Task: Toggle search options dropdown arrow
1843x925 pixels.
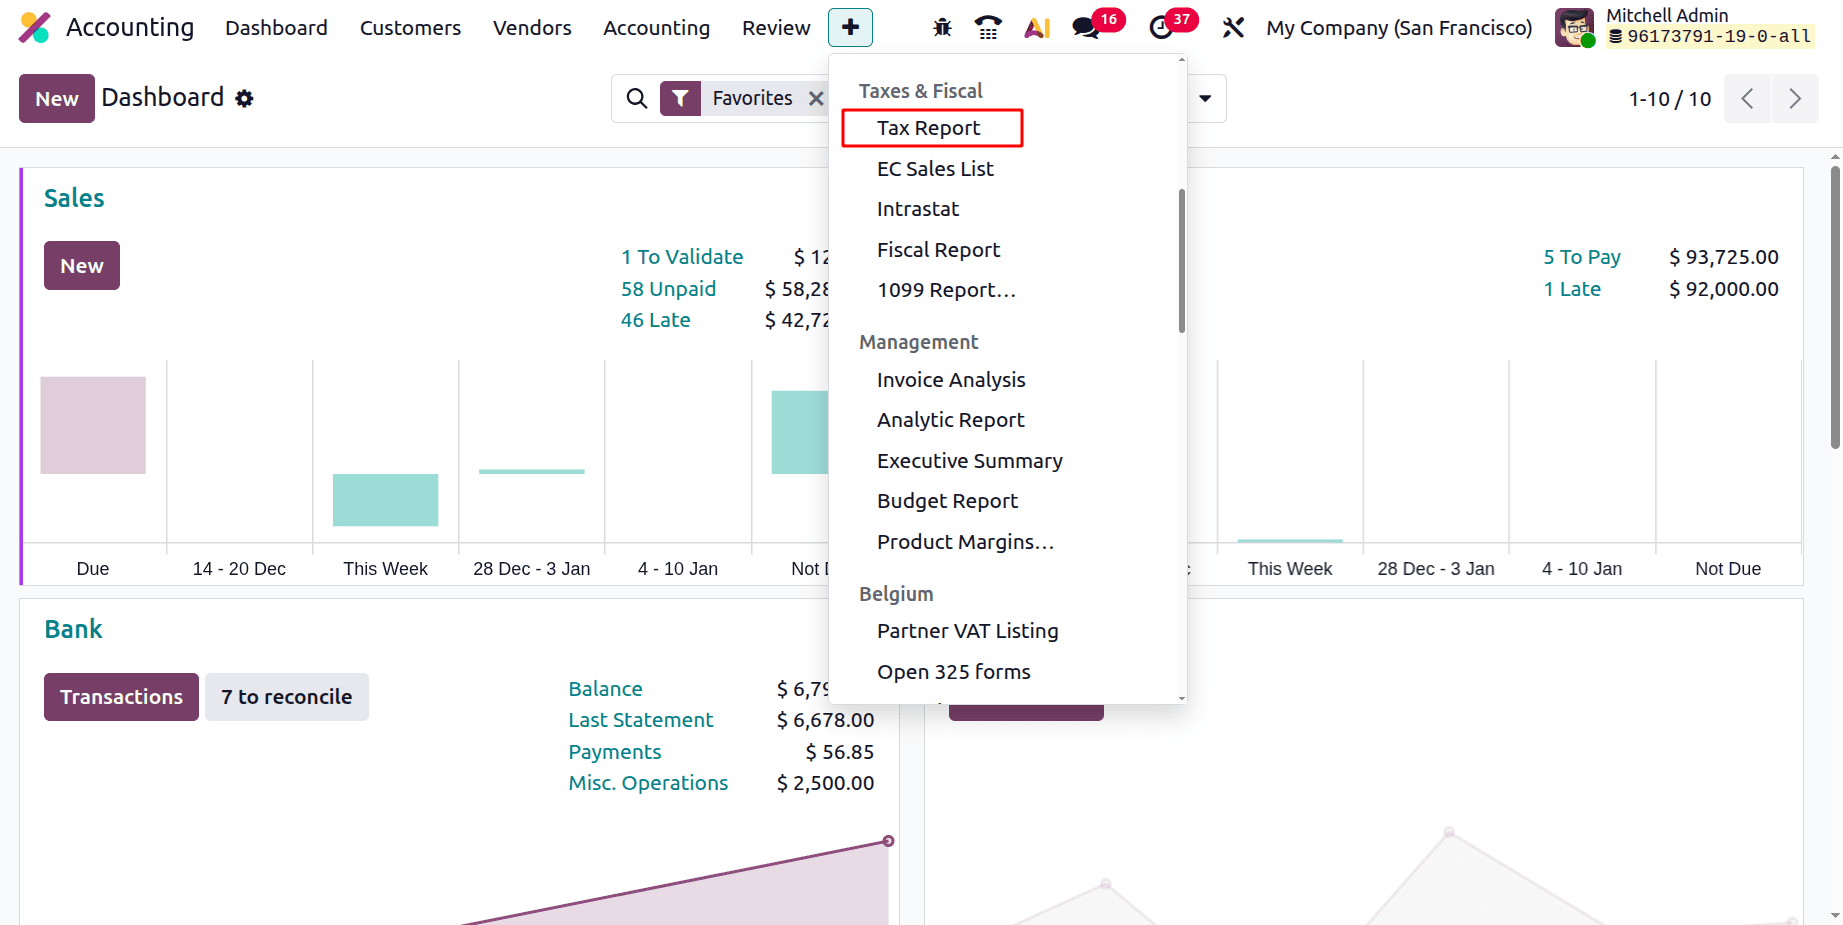Action: [x=1205, y=98]
